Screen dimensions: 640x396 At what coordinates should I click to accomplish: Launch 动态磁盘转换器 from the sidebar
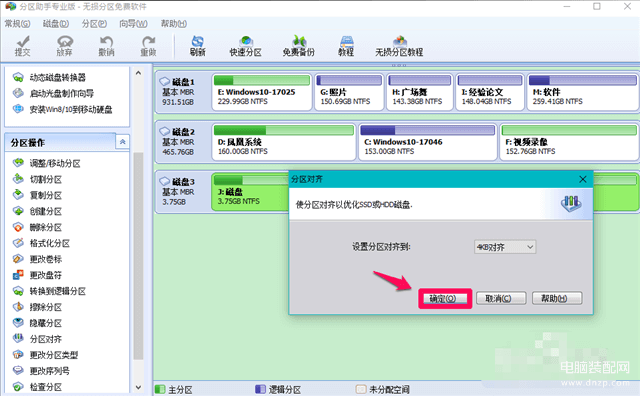point(49,77)
